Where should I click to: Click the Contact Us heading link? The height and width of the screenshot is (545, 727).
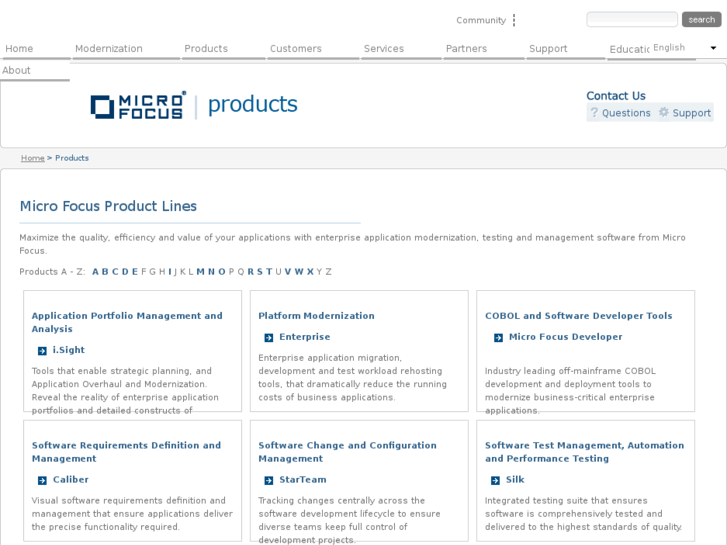616,96
